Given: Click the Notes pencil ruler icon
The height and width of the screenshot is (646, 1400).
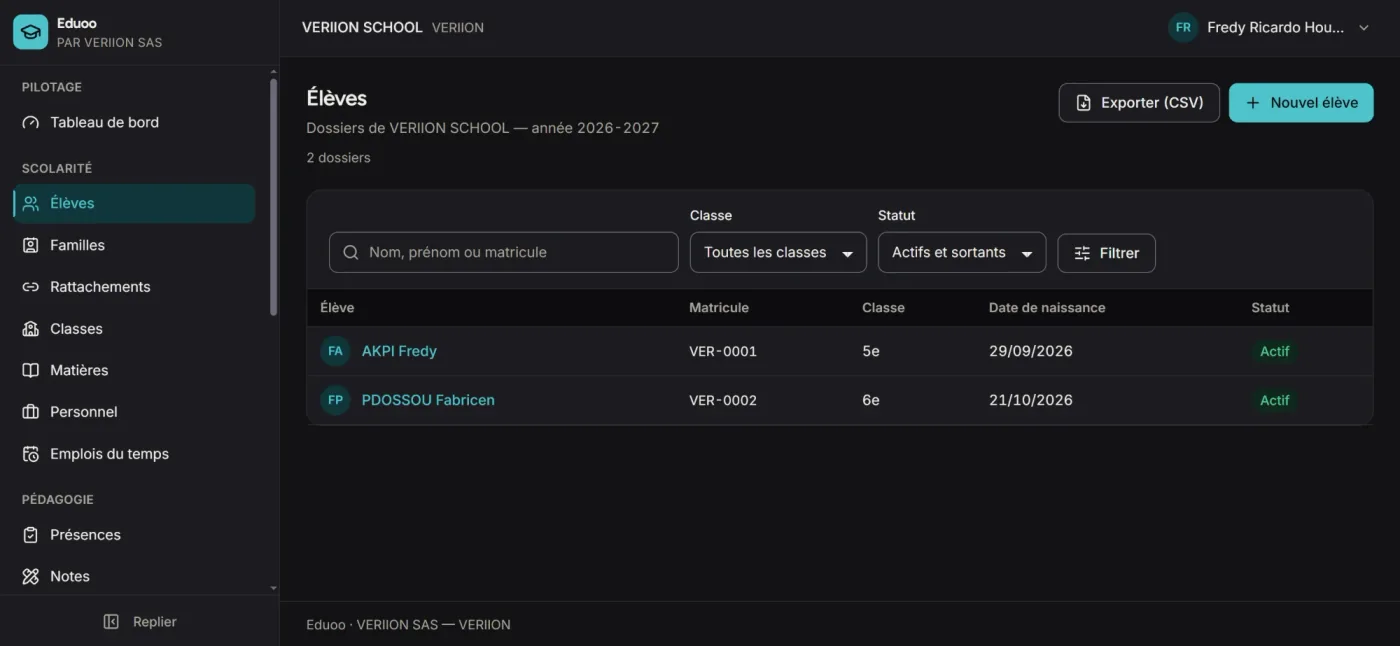Looking at the screenshot, I should pyautogui.click(x=31, y=577).
